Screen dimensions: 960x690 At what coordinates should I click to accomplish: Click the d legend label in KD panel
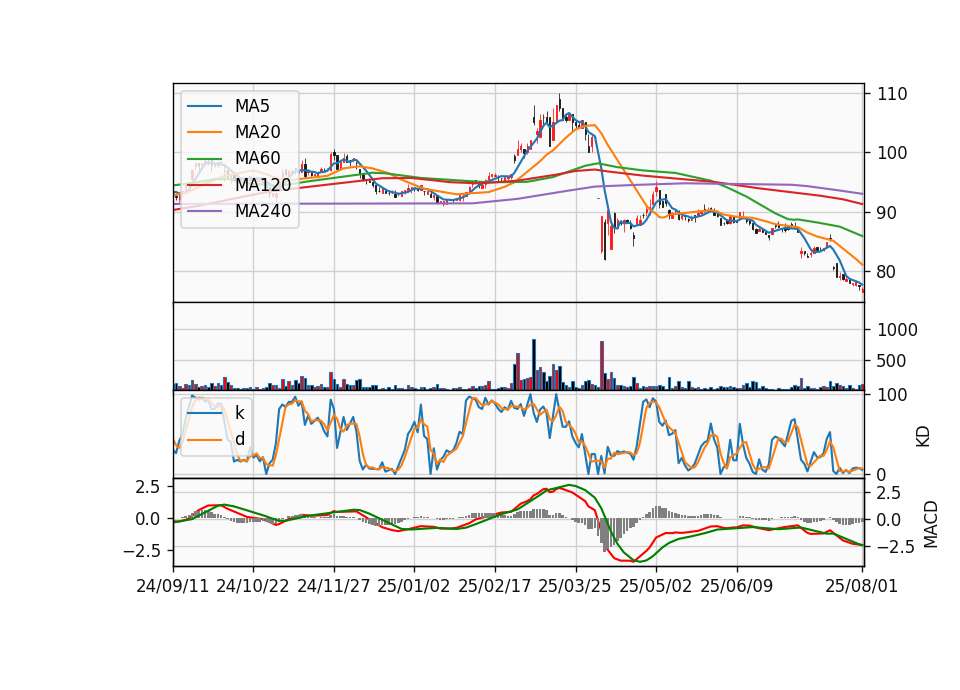pyautogui.click(x=239, y=439)
